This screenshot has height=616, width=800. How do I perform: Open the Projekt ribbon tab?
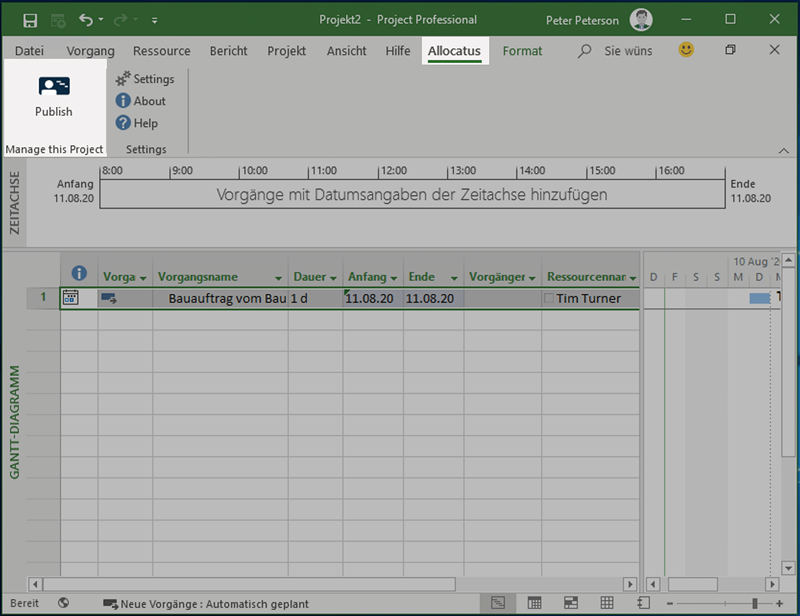(286, 51)
